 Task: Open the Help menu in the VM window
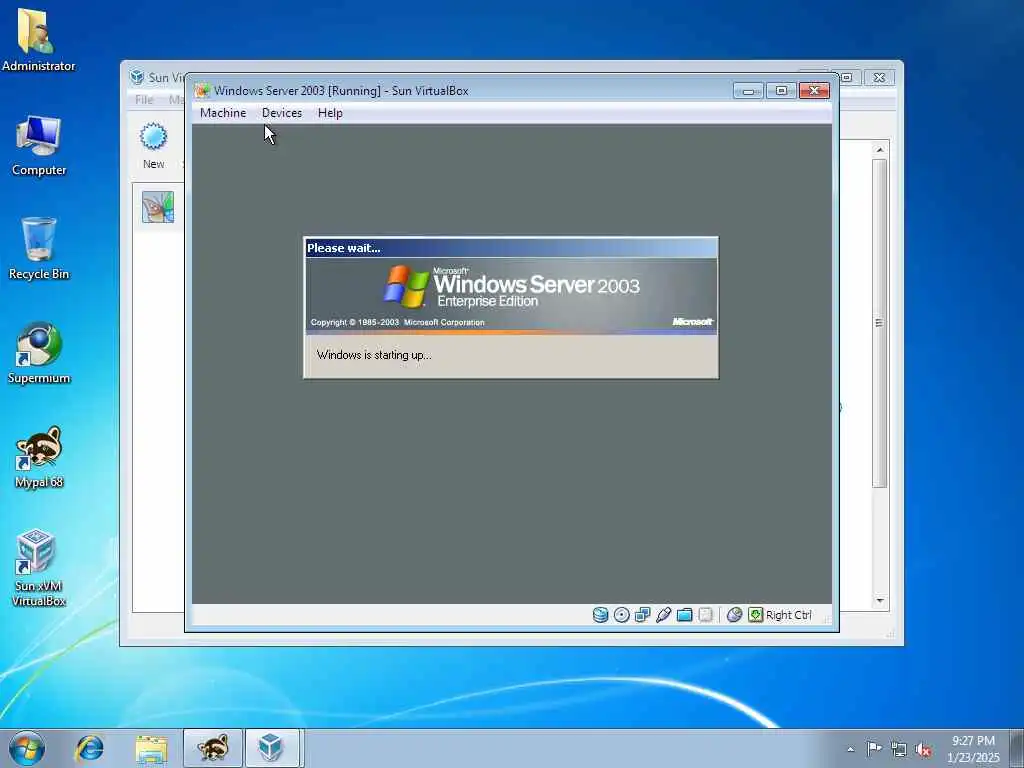[x=330, y=113]
